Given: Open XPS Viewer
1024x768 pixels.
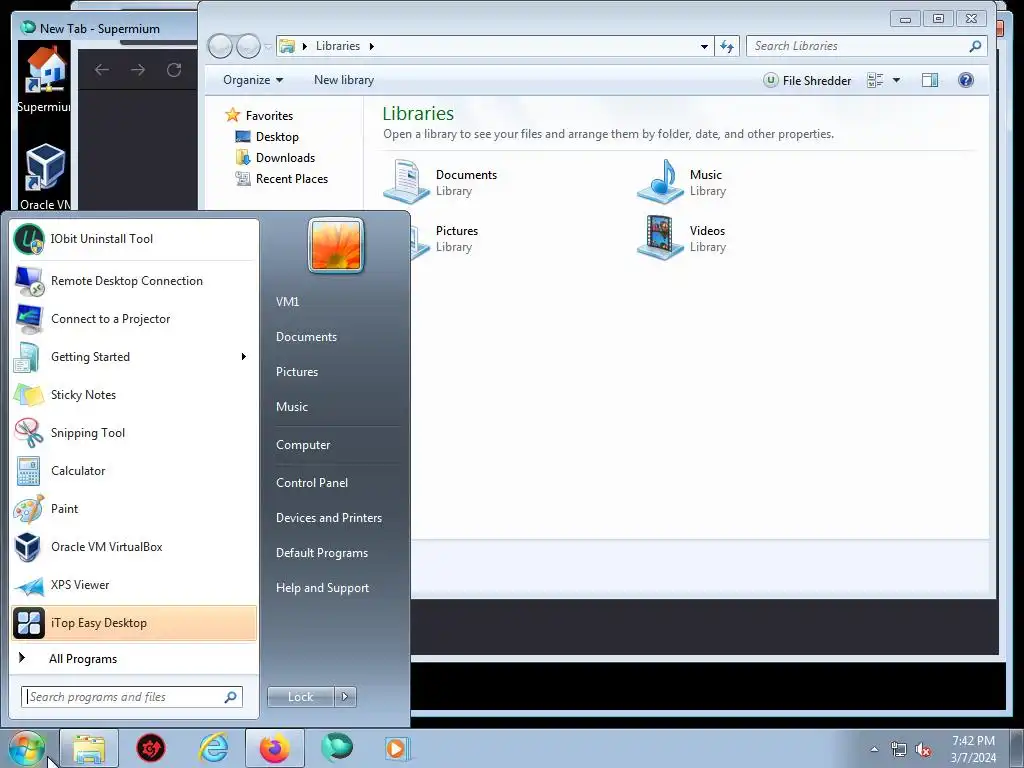Looking at the screenshot, I should (134, 584).
